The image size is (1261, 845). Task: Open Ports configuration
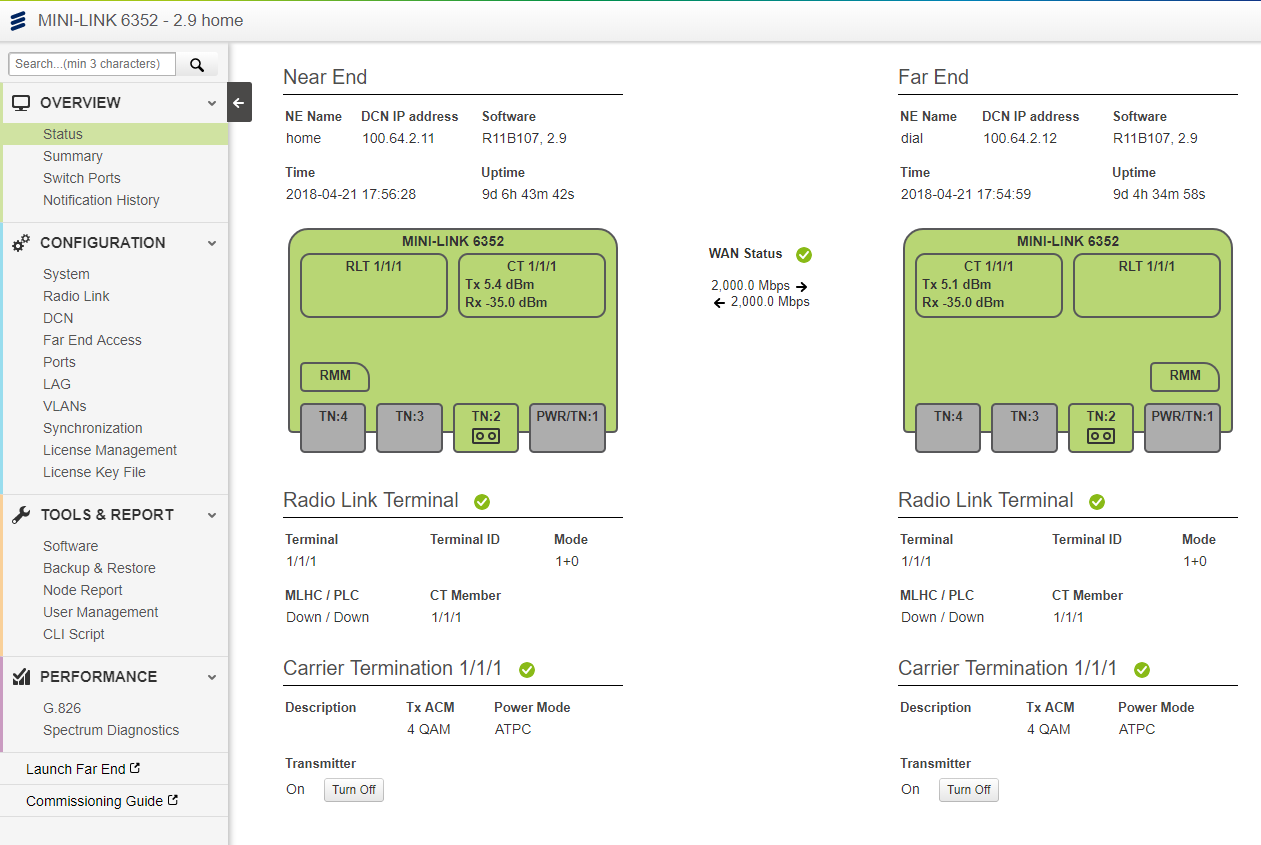click(59, 362)
